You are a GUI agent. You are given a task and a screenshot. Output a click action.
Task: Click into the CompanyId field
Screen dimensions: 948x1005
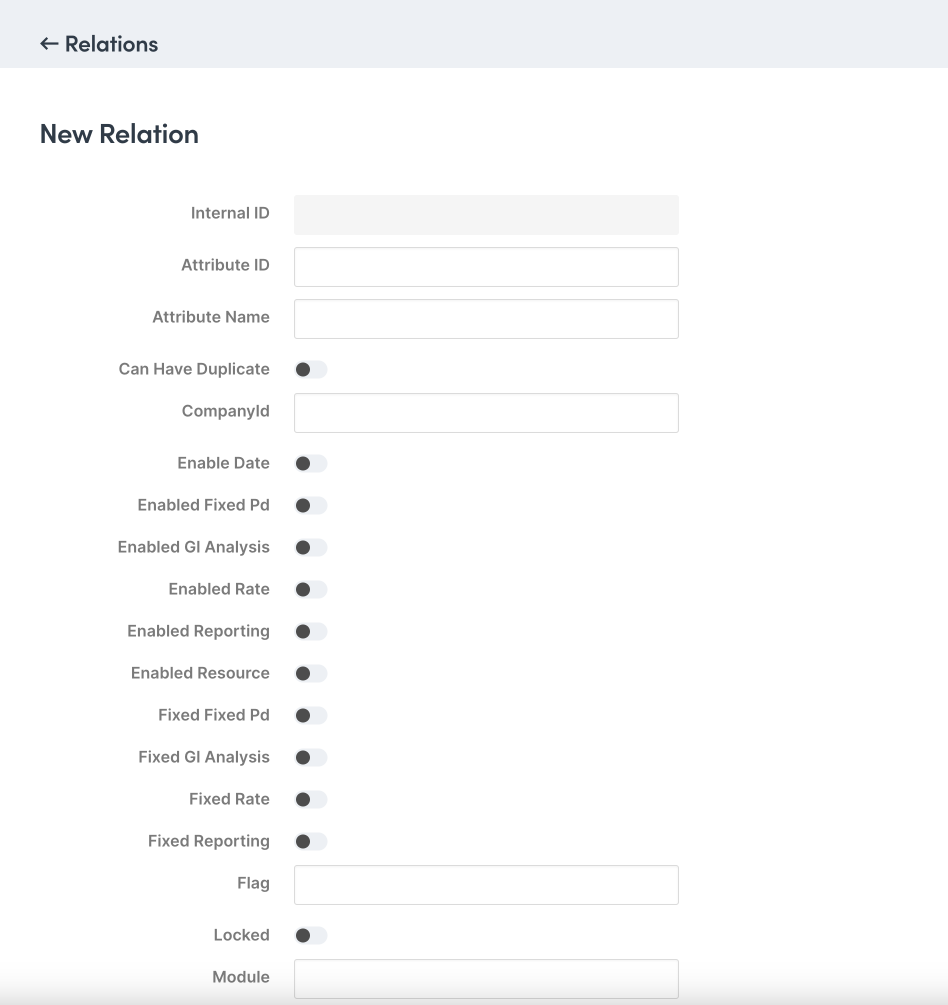[486, 413]
